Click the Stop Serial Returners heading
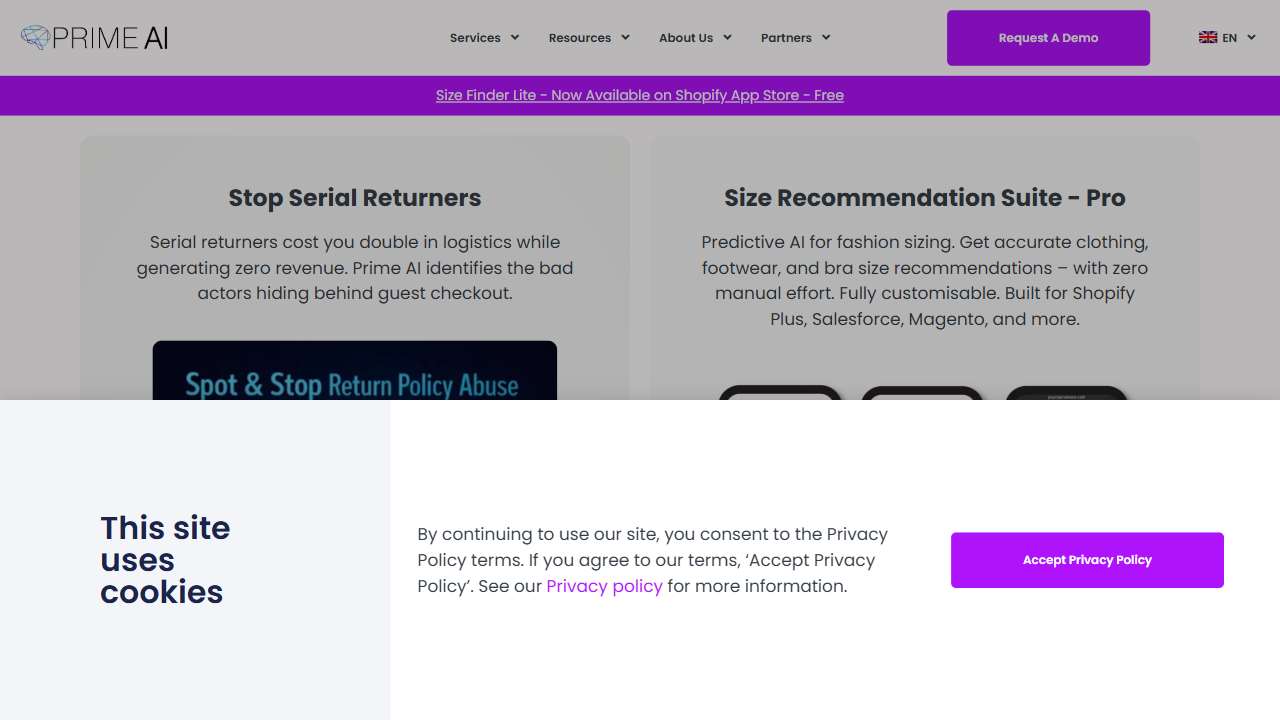Viewport: 1280px width, 720px height. (x=355, y=198)
